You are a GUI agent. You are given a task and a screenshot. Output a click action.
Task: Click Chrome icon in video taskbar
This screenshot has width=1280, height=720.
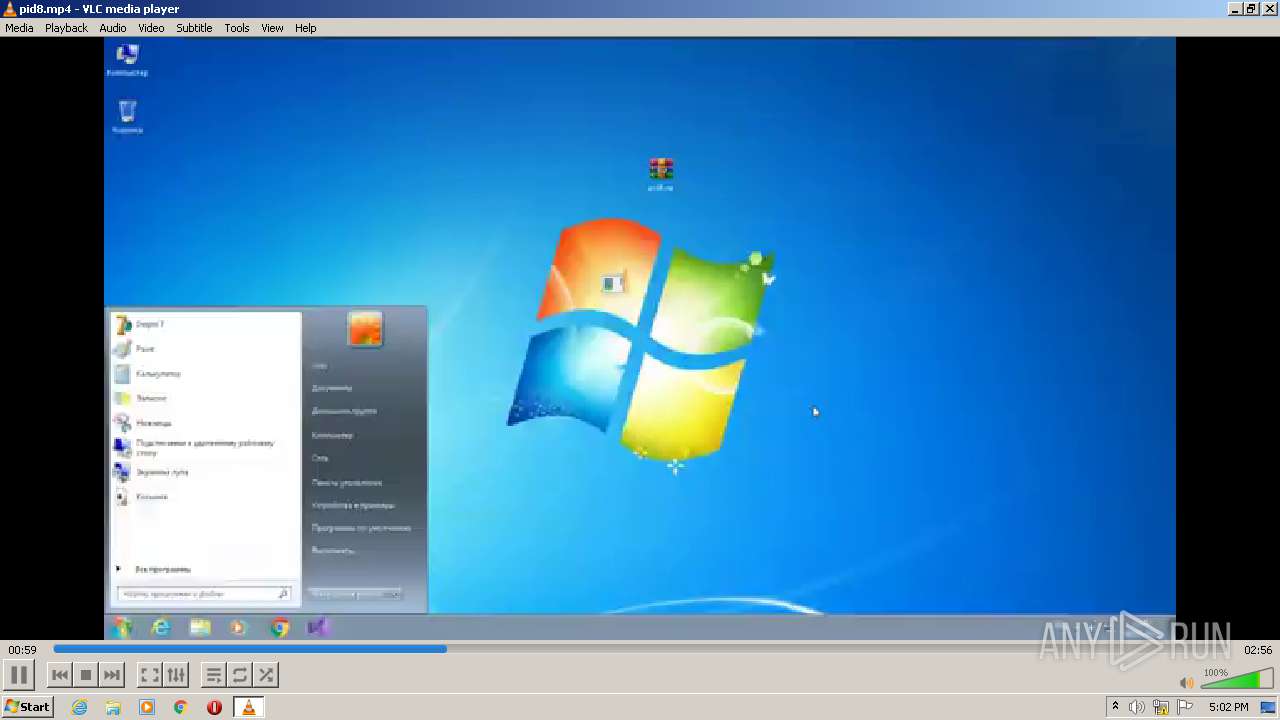[280, 627]
